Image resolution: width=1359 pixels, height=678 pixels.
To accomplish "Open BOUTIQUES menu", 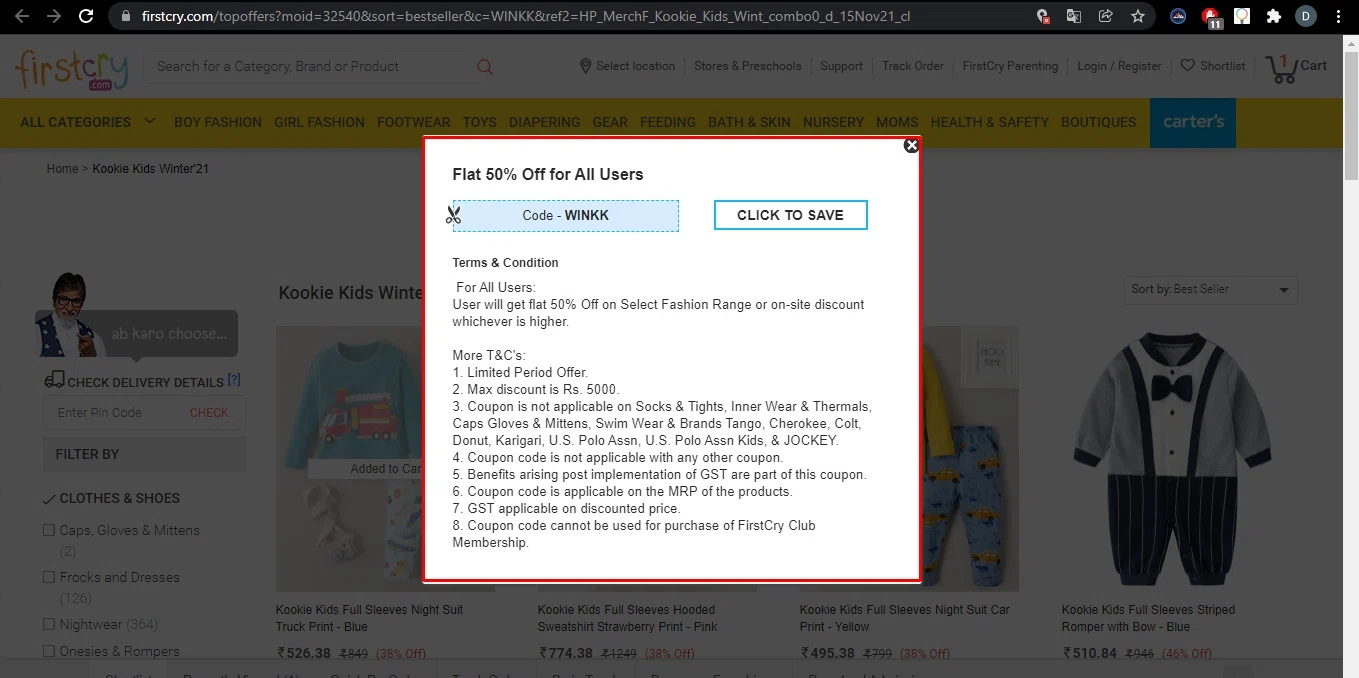I will click(1099, 122).
